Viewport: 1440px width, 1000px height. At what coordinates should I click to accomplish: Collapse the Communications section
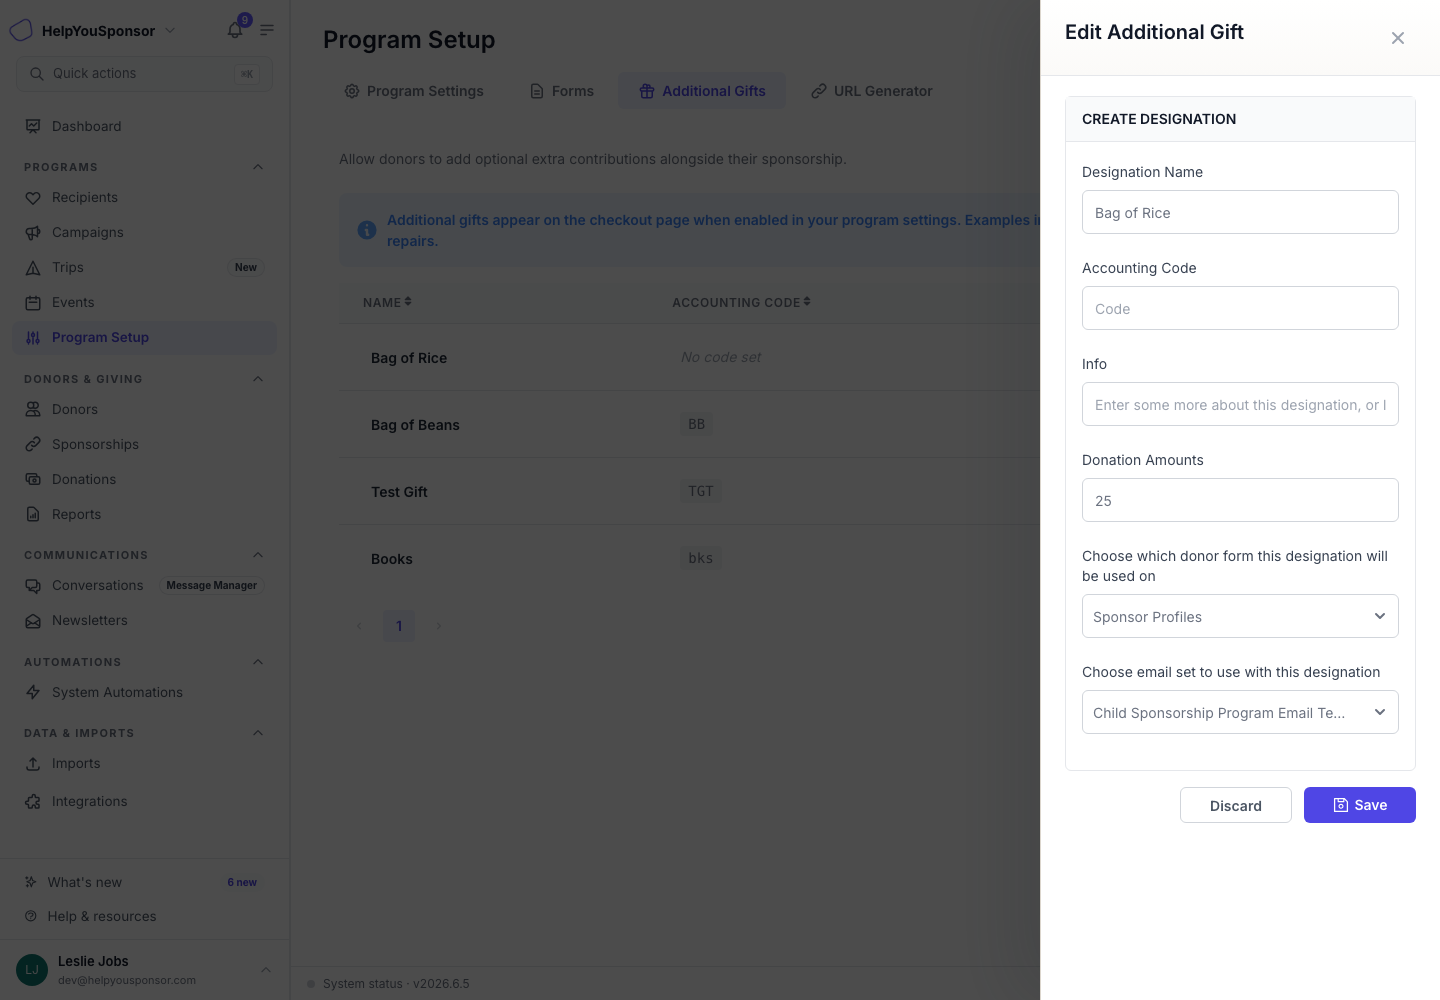point(258,555)
